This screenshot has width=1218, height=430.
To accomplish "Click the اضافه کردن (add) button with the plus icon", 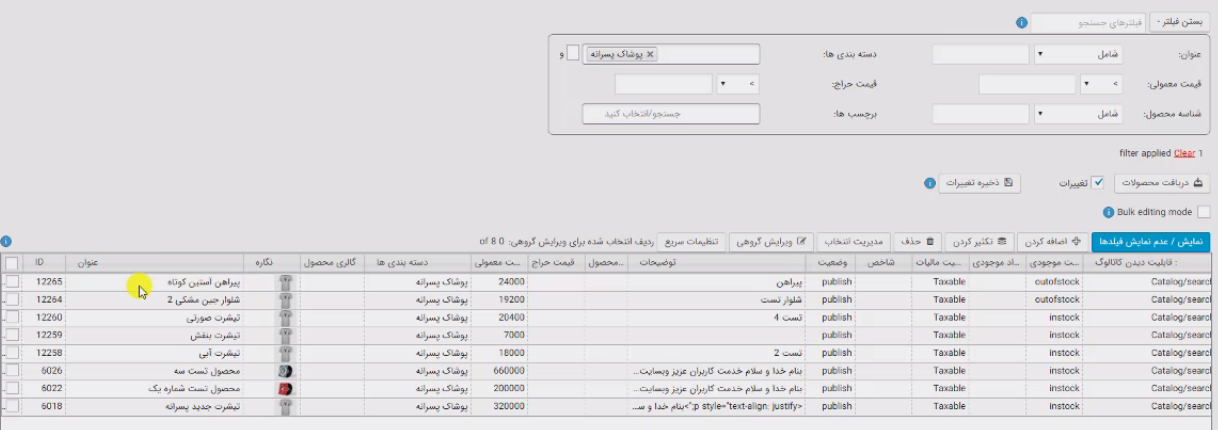I will tap(1053, 242).
